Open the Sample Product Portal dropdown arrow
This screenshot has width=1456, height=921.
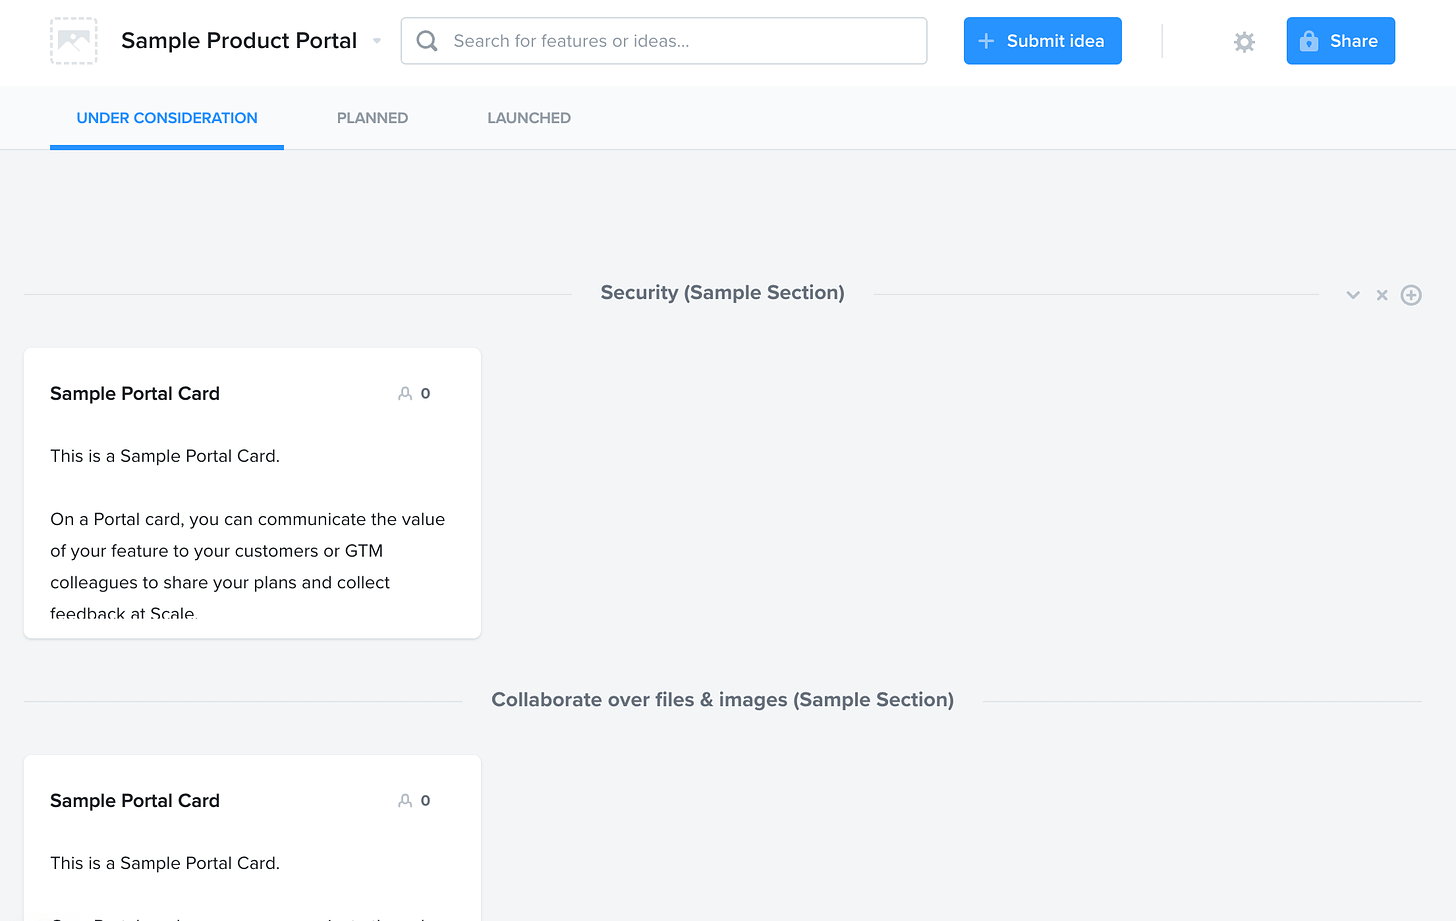tap(377, 41)
